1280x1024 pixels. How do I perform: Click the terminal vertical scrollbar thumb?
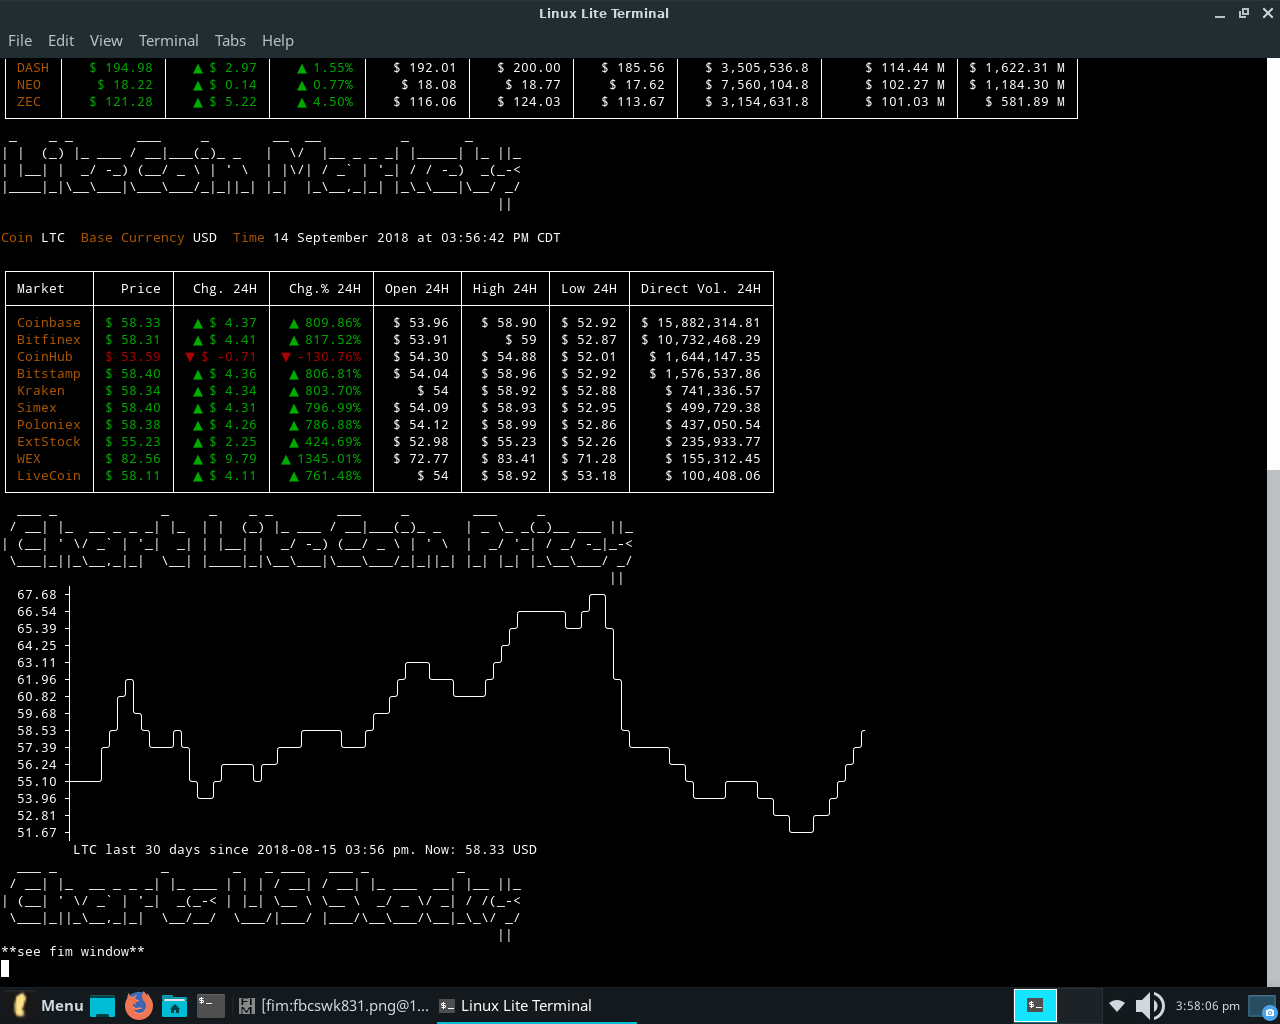point(1273,727)
